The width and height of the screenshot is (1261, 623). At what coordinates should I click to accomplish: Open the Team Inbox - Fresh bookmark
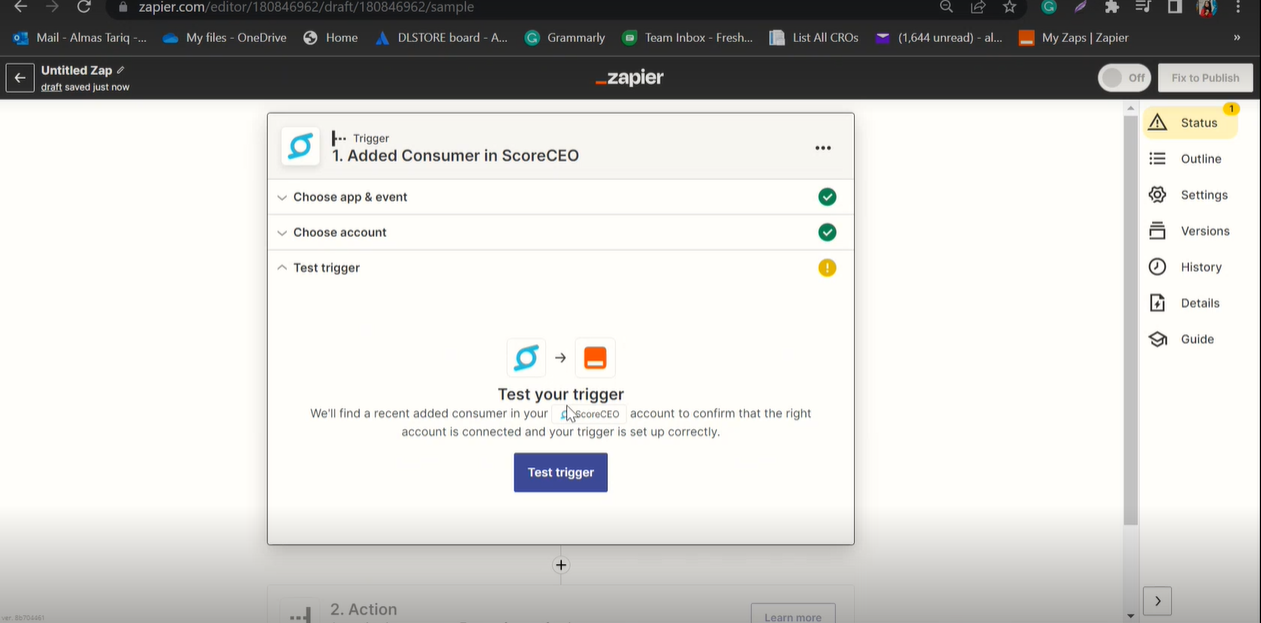pos(687,37)
